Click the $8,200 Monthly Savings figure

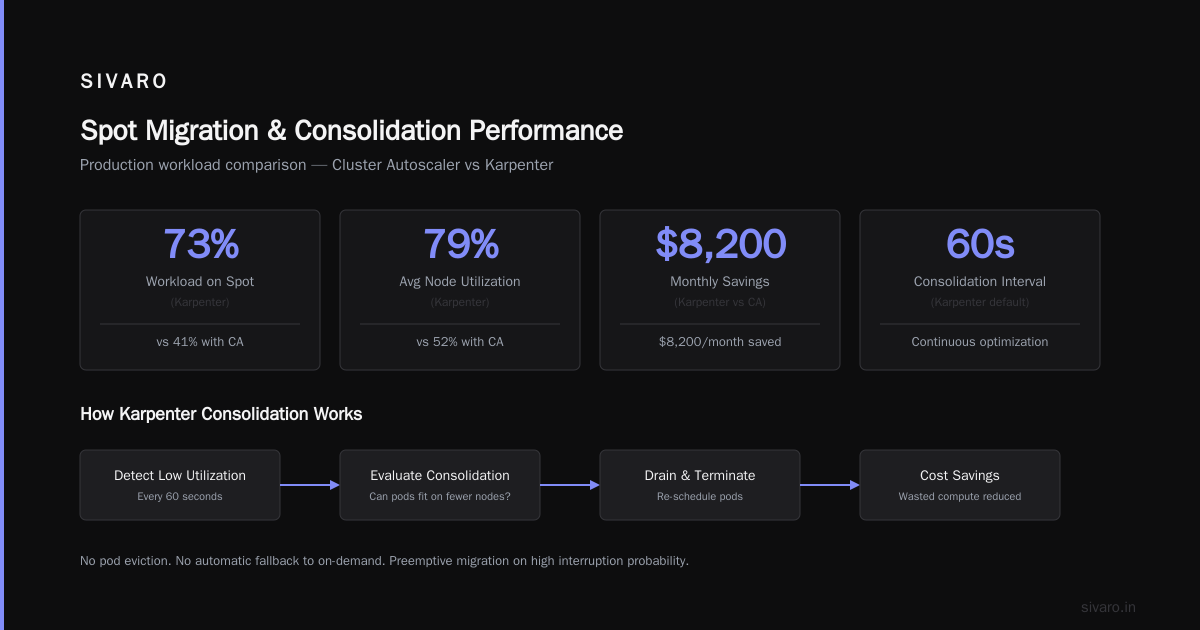[720, 244]
